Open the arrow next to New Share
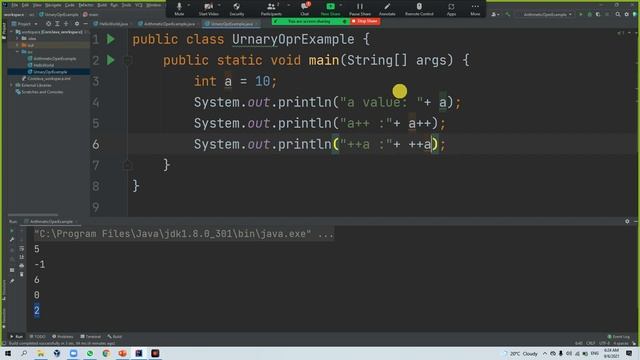This screenshot has height=360, width=640. (x=341, y=5)
